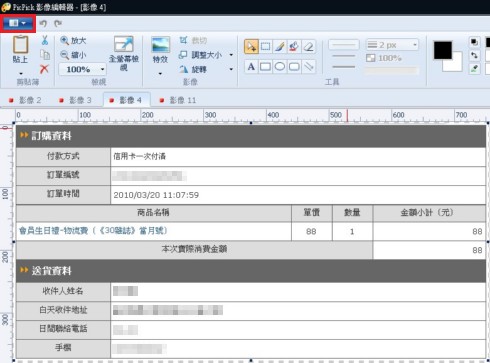Click the 100% opacity control

pyautogui.click(x=384, y=58)
